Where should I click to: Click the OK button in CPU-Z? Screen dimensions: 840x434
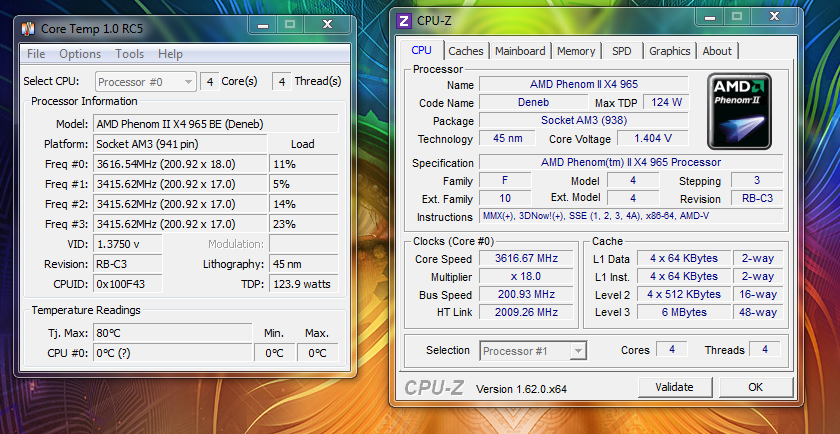click(x=755, y=387)
